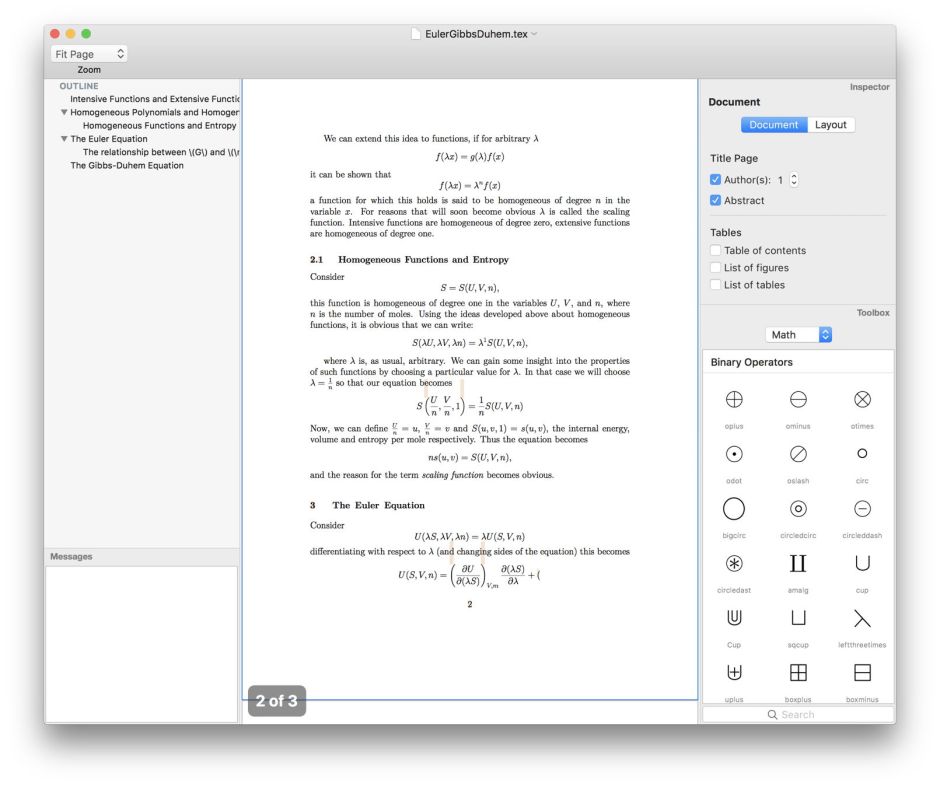940x787 pixels.
Task: Uncheck the Abstract title page option
Action: [x=715, y=199]
